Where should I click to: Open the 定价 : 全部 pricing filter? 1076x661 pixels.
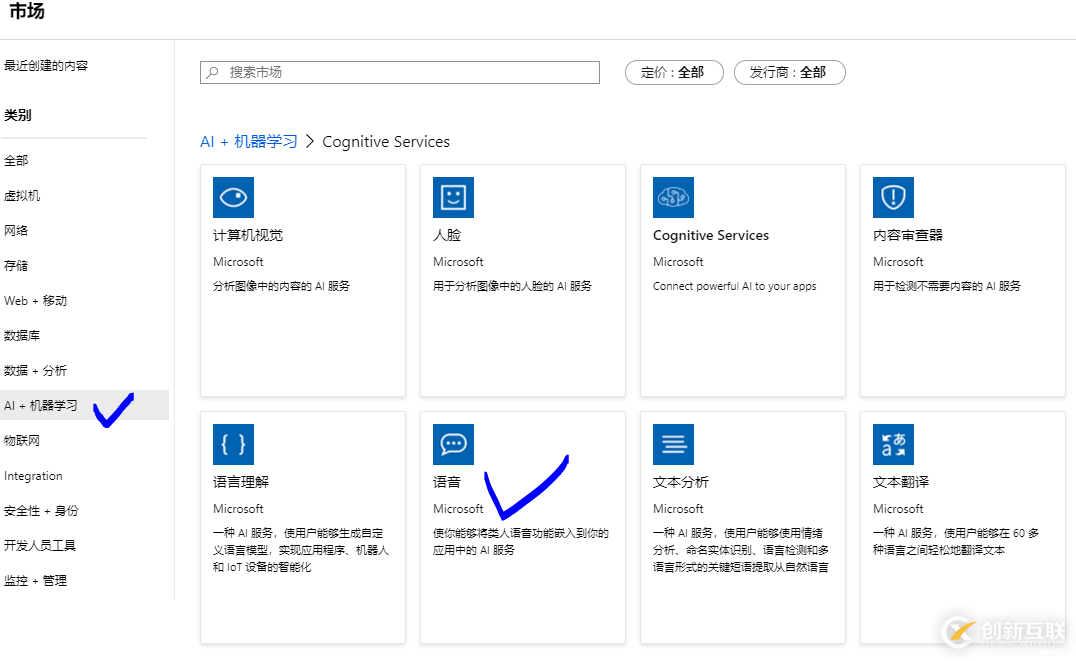[674, 73]
